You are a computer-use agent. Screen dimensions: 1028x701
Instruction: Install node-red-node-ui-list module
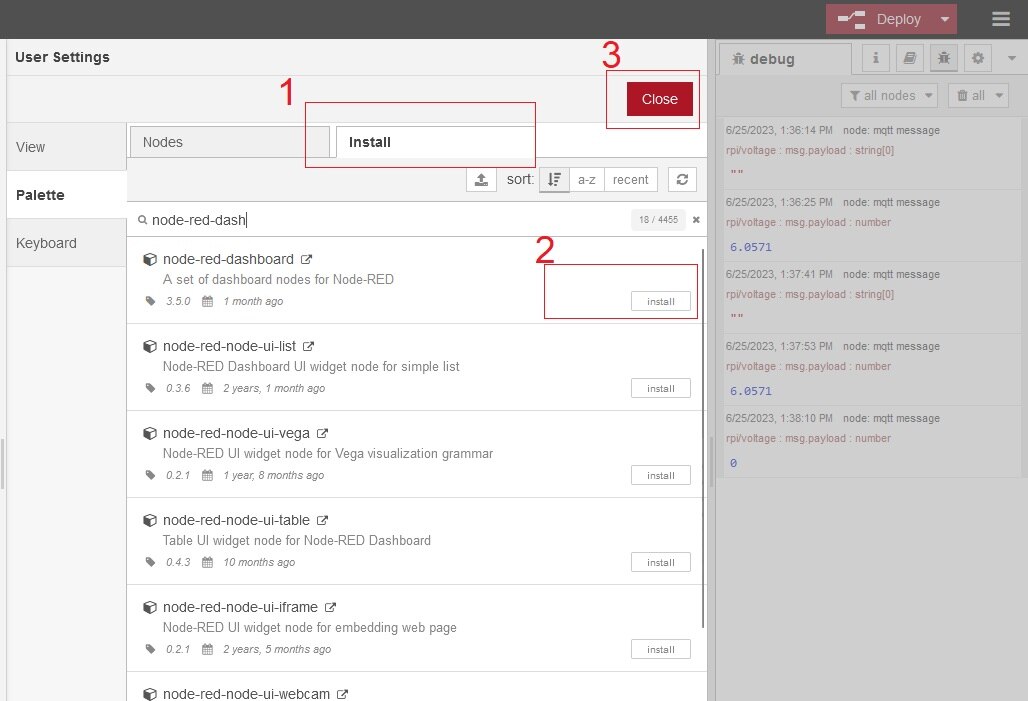tap(660, 388)
